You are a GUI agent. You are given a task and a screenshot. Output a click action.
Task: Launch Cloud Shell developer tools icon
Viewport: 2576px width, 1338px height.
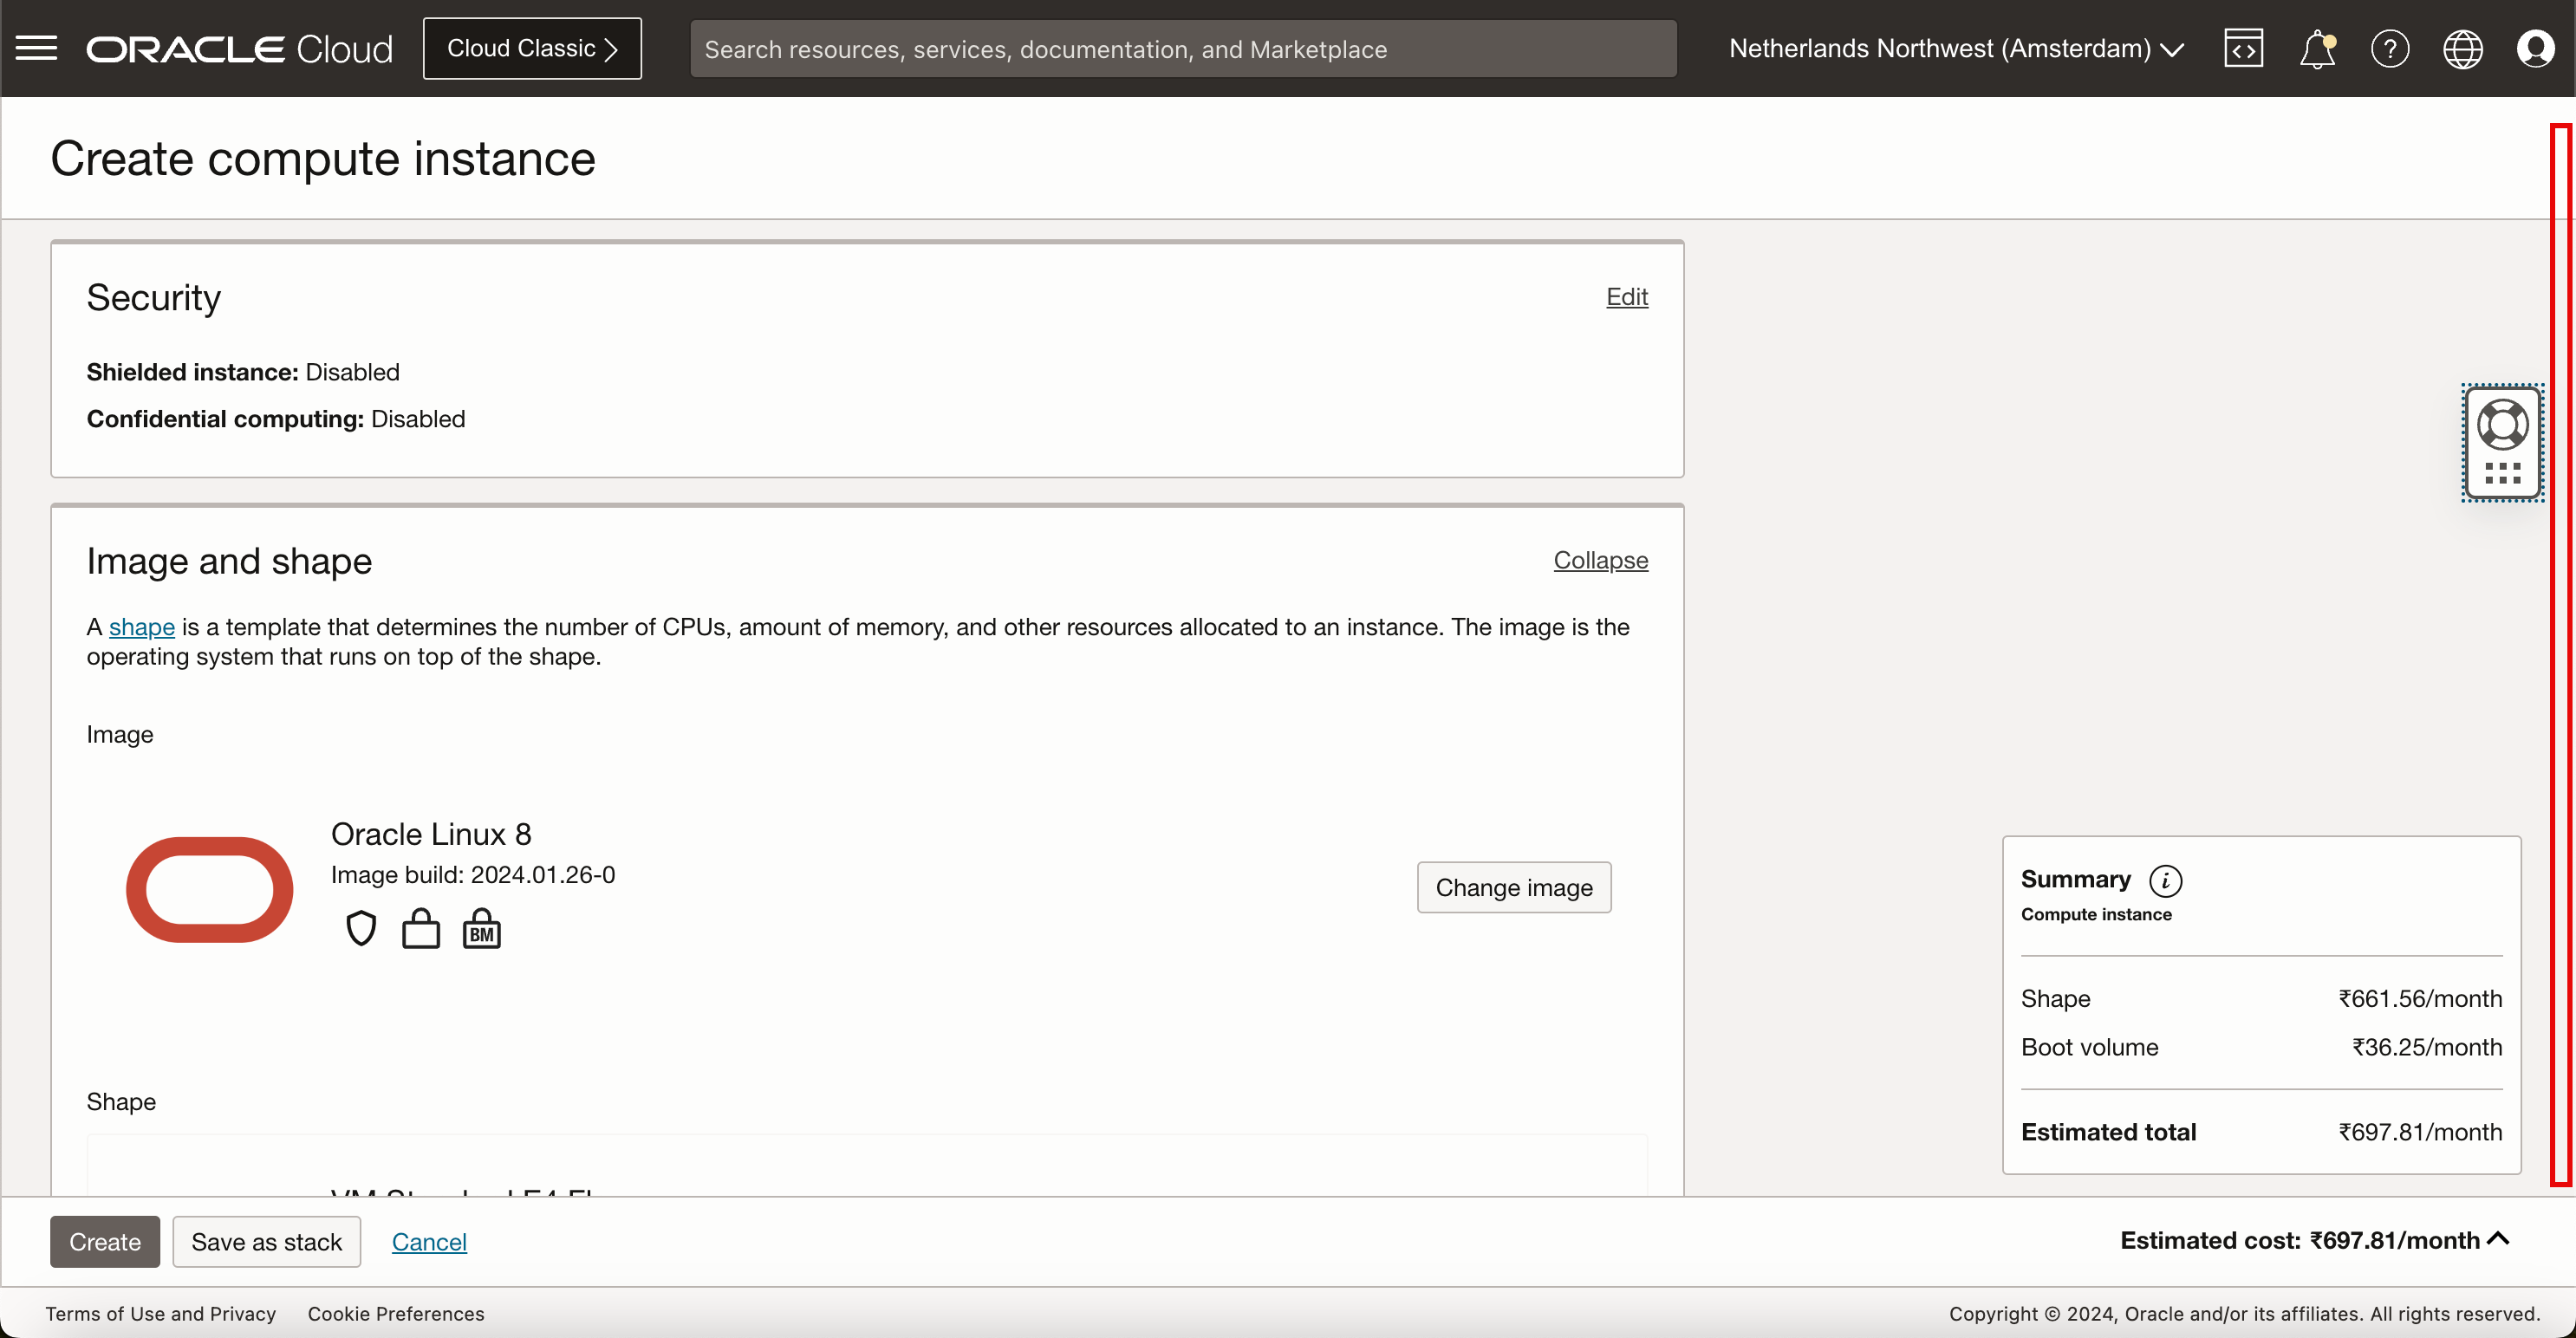pos(2243,48)
